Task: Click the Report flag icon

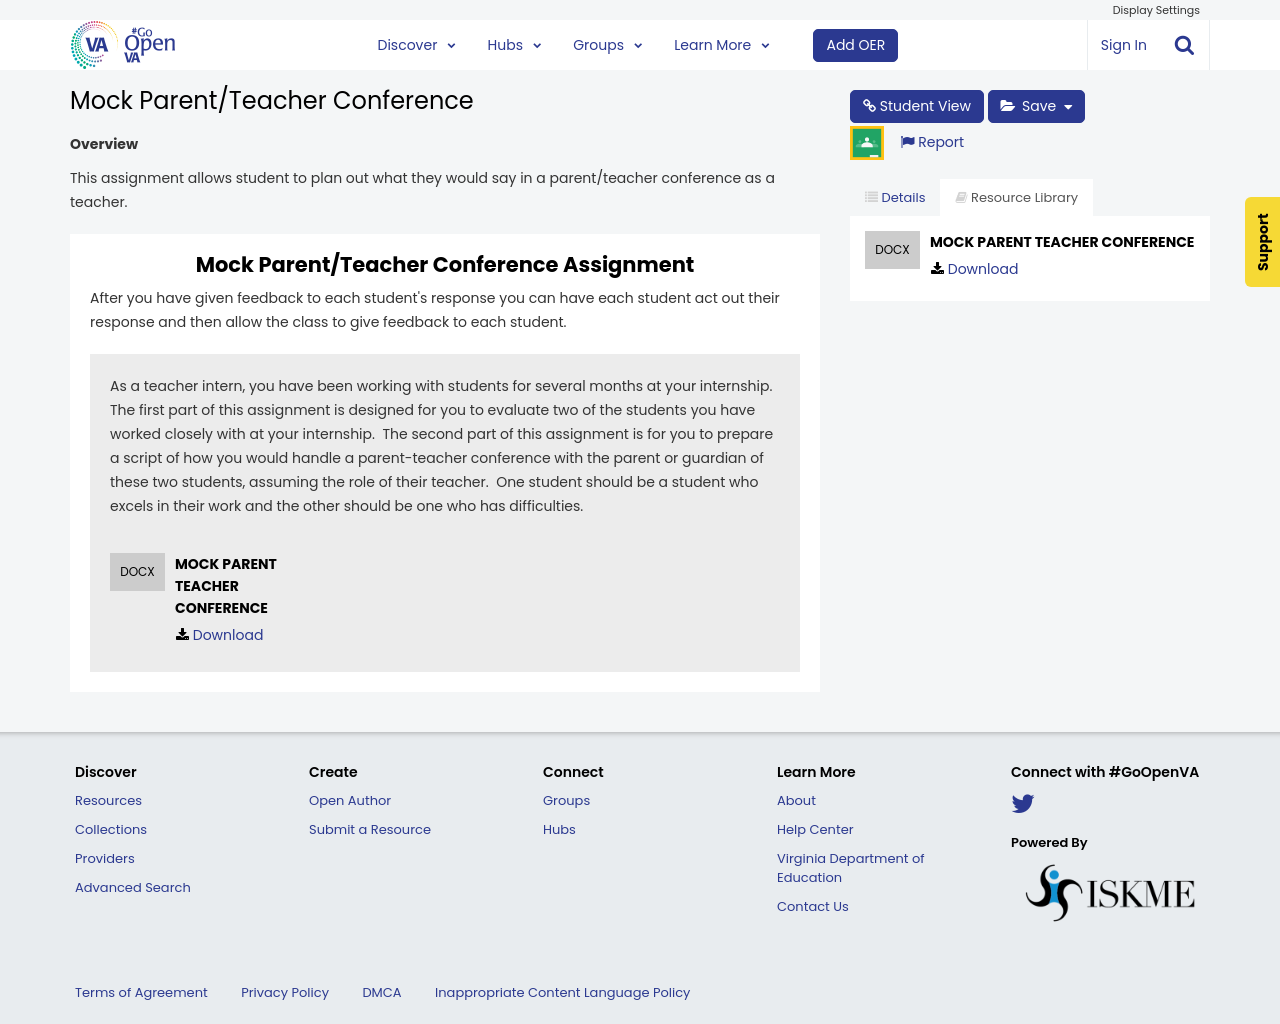Action: pyautogui.click(x=909, y=140)
